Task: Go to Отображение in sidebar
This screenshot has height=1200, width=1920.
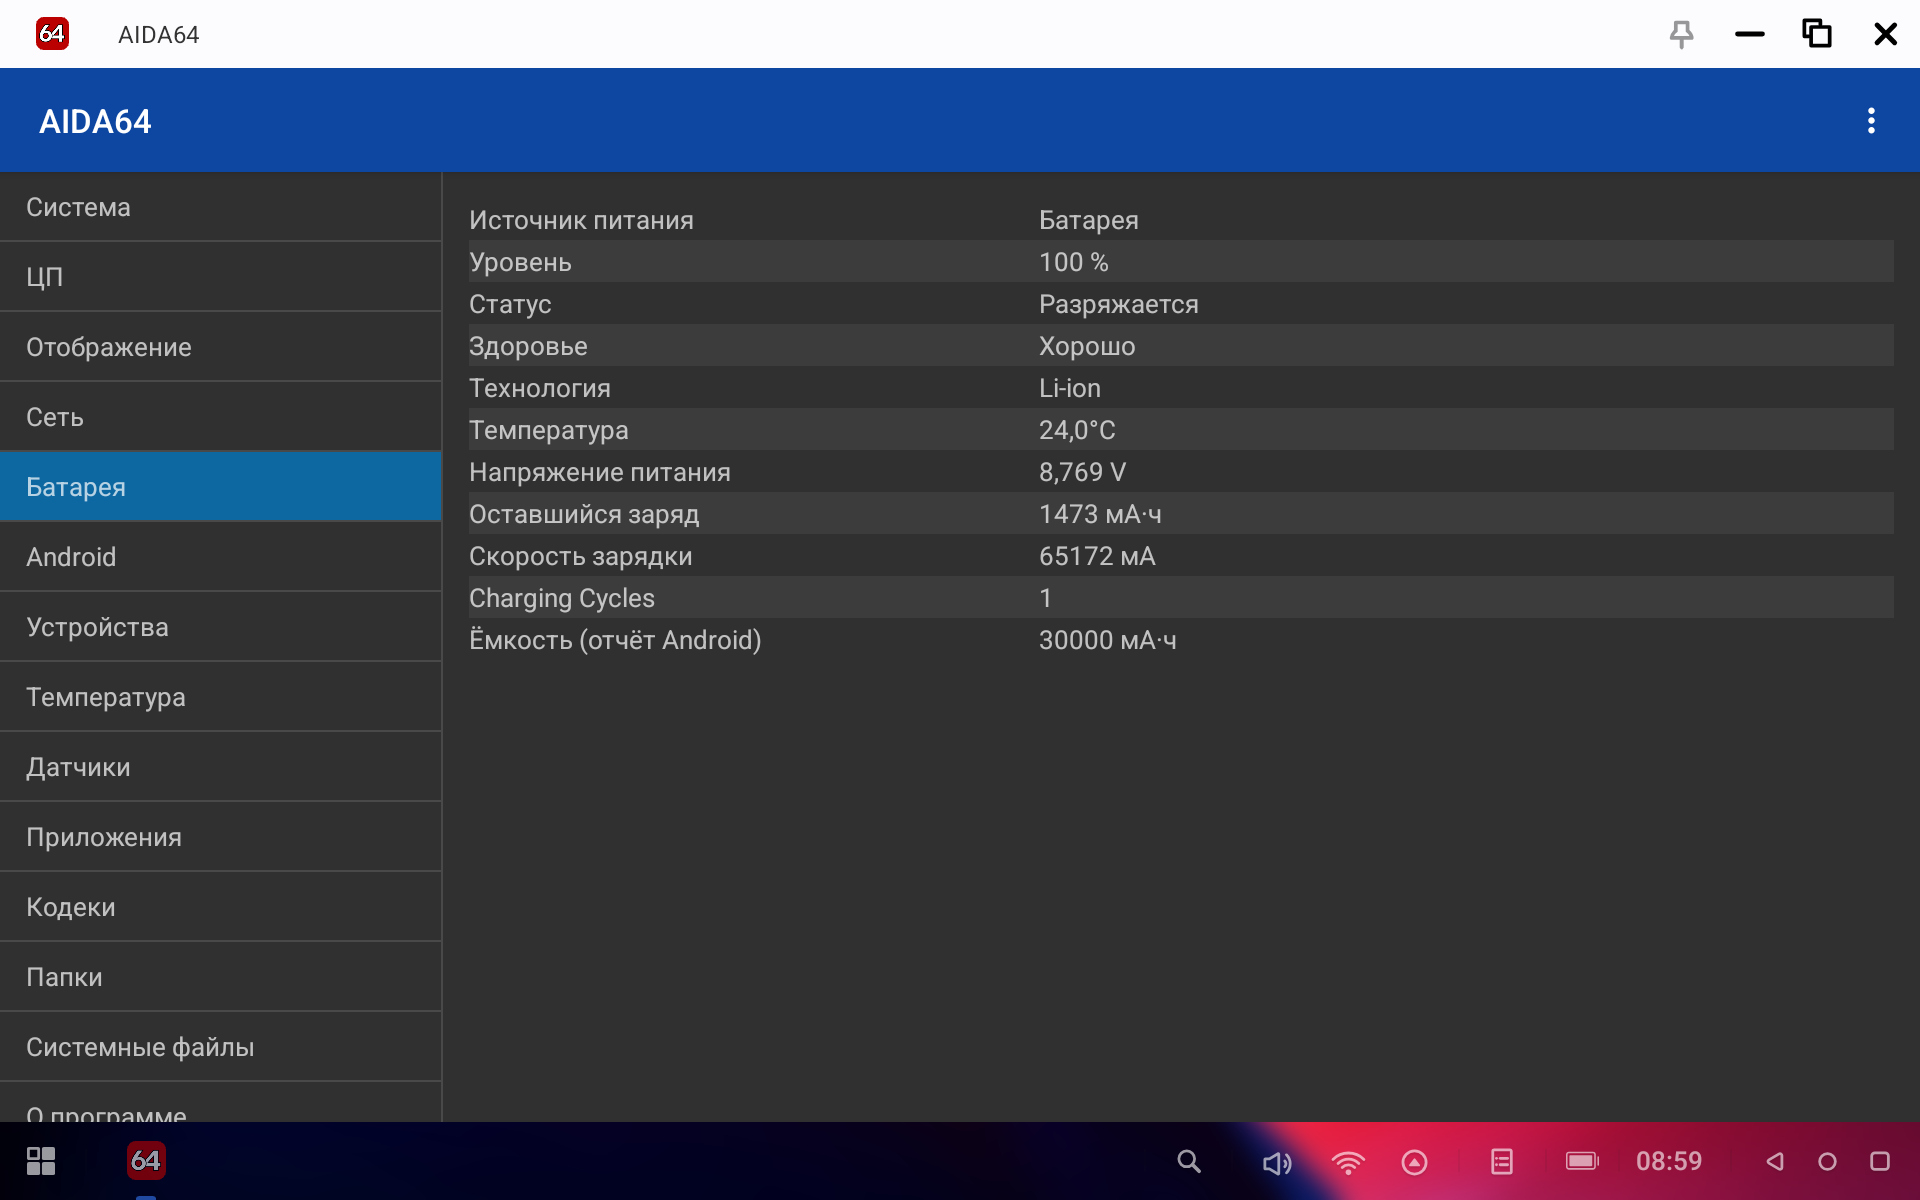Action: [220, 347]
